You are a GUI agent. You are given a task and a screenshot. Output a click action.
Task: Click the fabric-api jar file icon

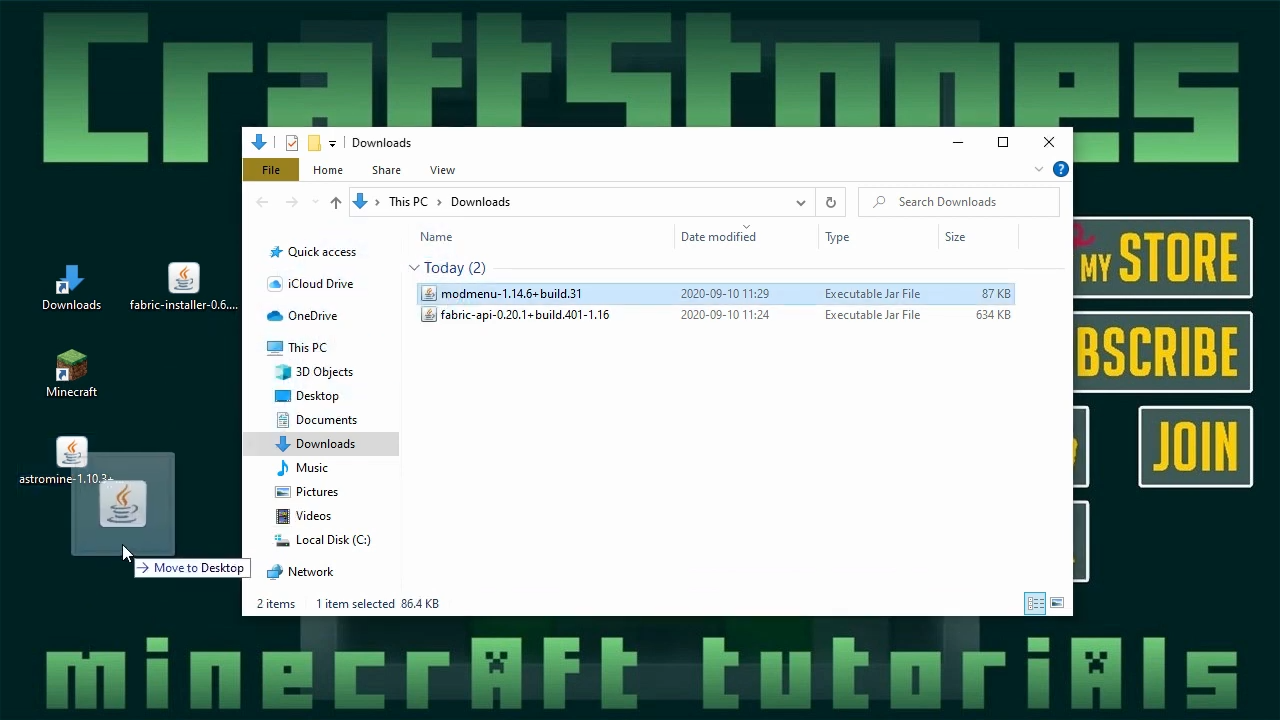tap(429, 315)
